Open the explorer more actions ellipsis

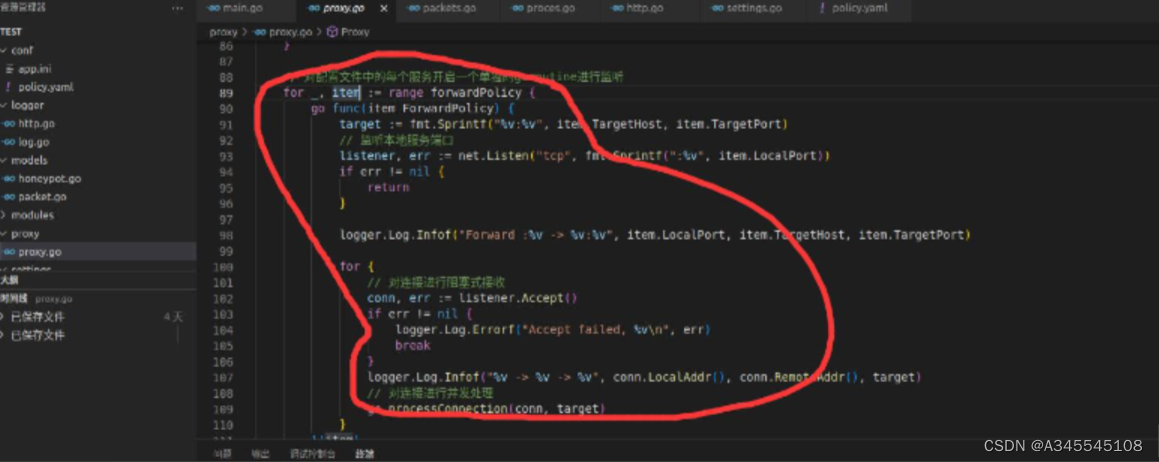[x=177, y=8]
